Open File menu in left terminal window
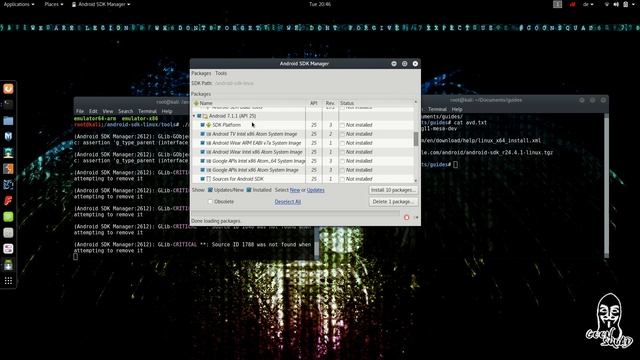The width and height of the screenshot is (640, 360). click(80, 111)
